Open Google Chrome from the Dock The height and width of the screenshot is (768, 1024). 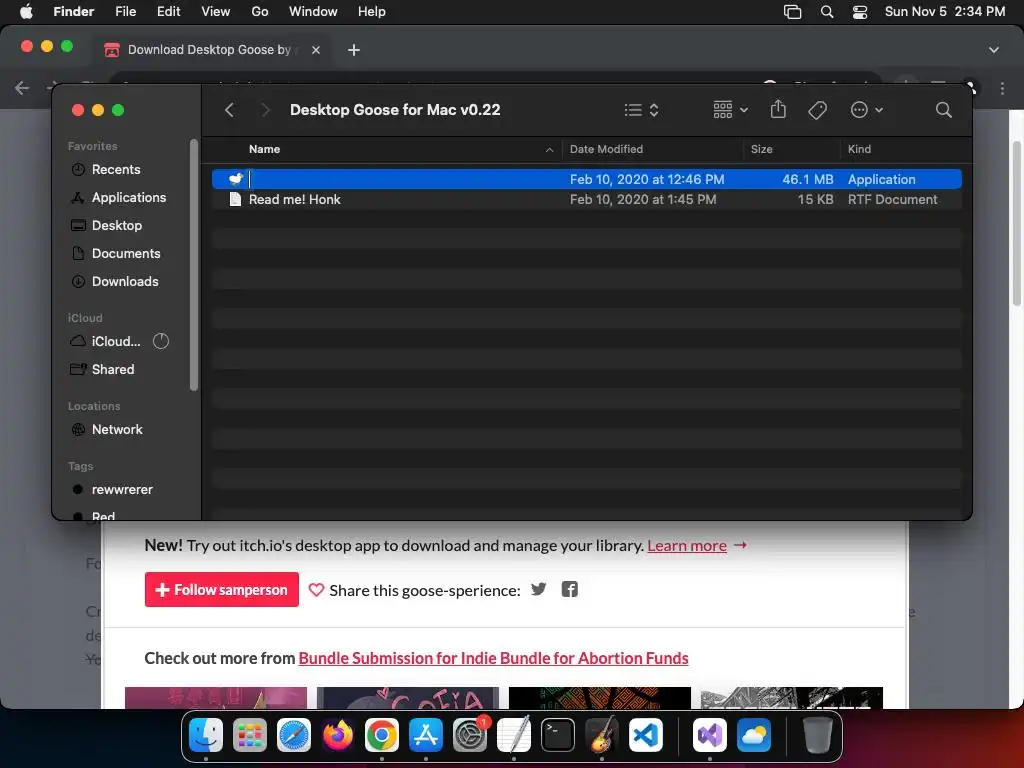382,735
